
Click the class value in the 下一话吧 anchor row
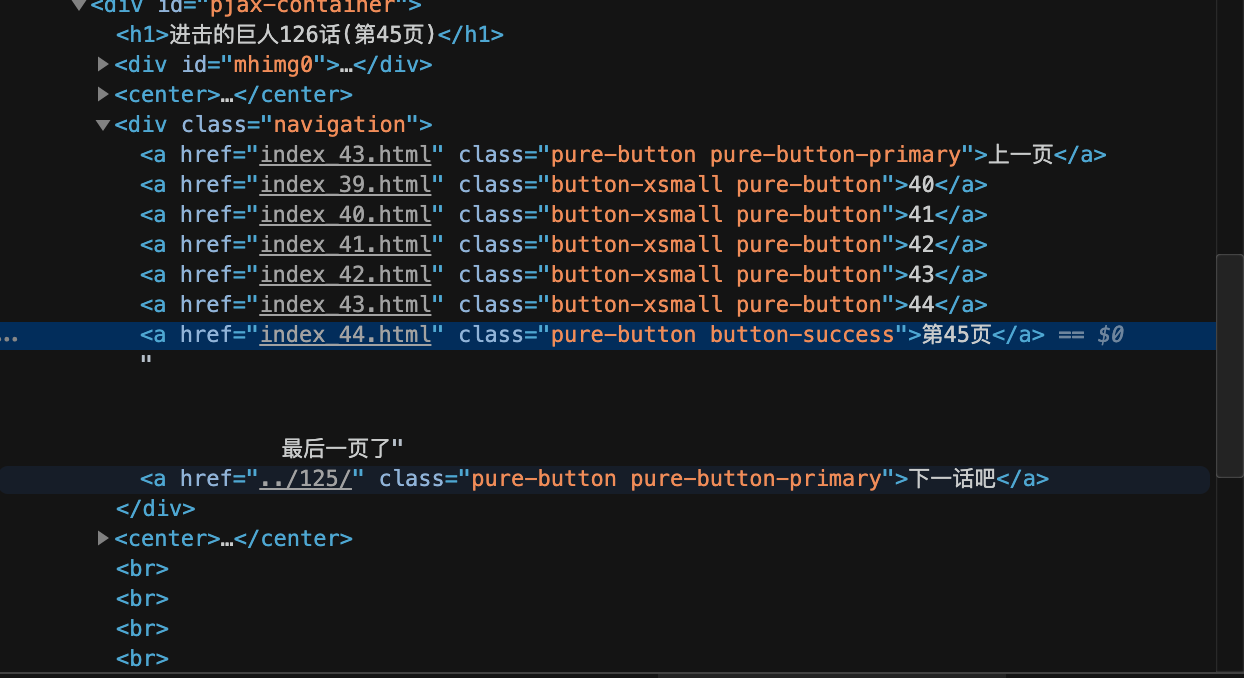click(x=676, y=479)
